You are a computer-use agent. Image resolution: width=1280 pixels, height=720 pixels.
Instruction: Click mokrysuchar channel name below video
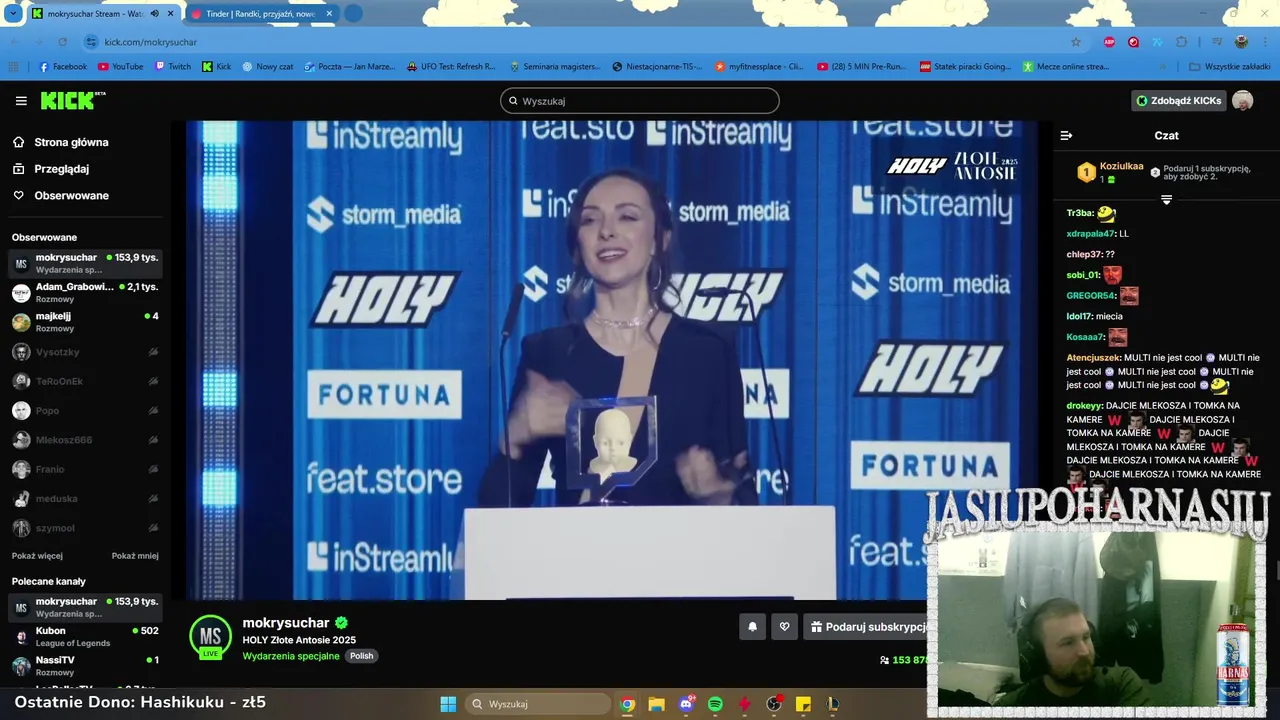(x=286, y=623)
